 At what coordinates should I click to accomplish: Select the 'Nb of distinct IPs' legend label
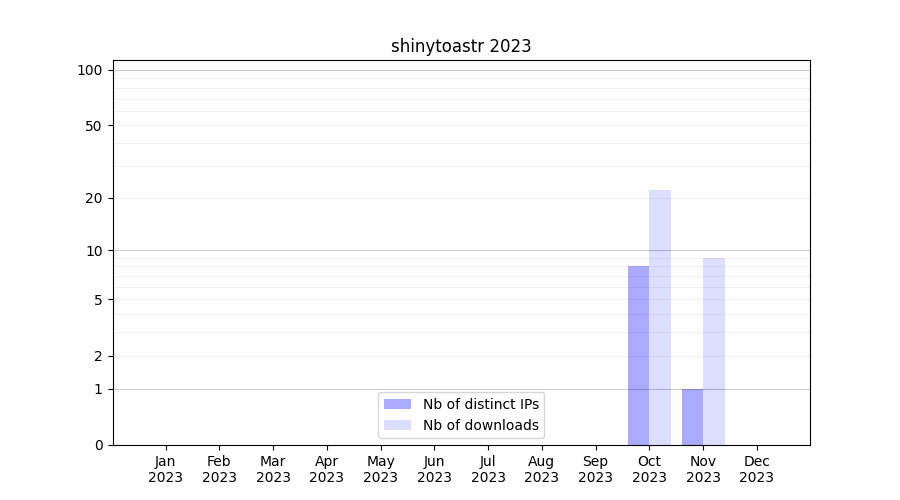click(x=480, y=404)
